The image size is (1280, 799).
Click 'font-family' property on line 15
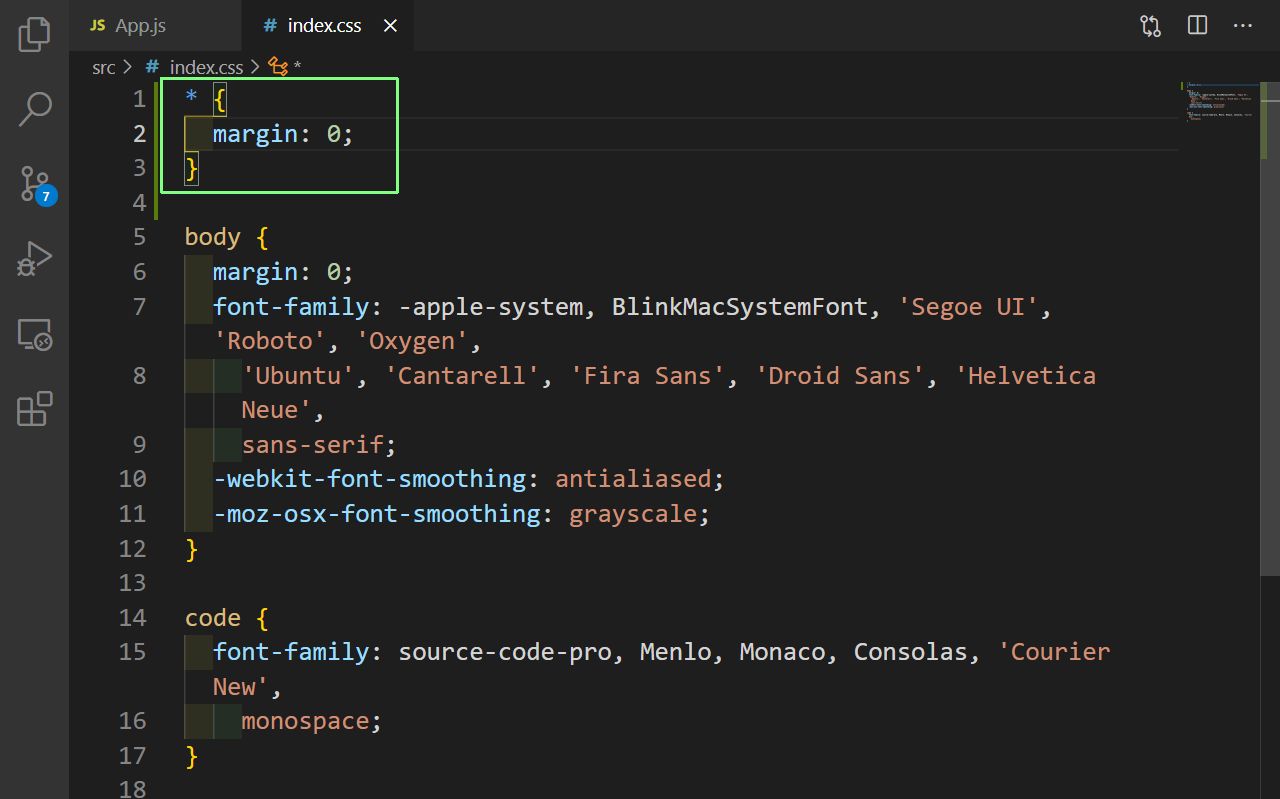291,652
